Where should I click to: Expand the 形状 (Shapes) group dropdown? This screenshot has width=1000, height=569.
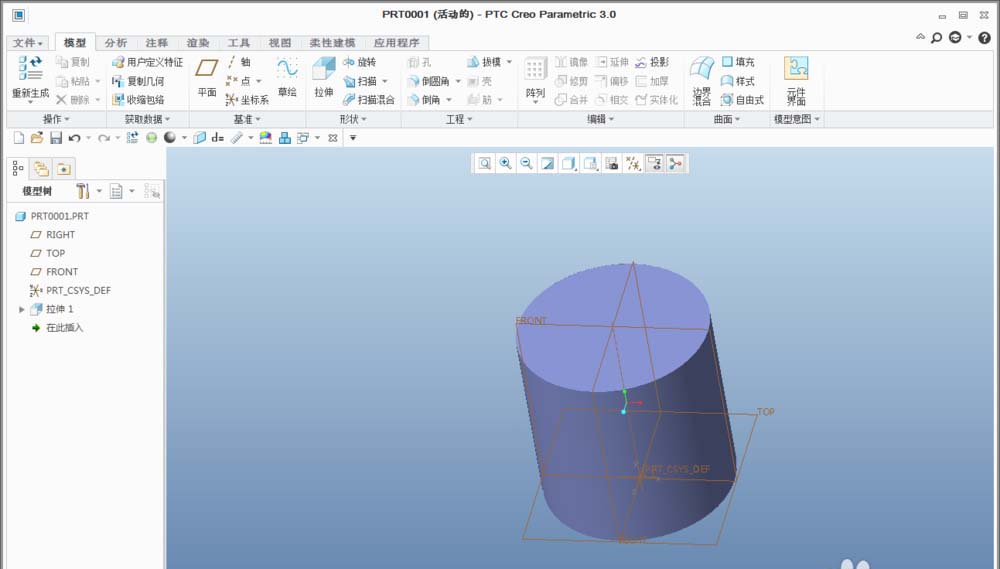pos(353,119)
